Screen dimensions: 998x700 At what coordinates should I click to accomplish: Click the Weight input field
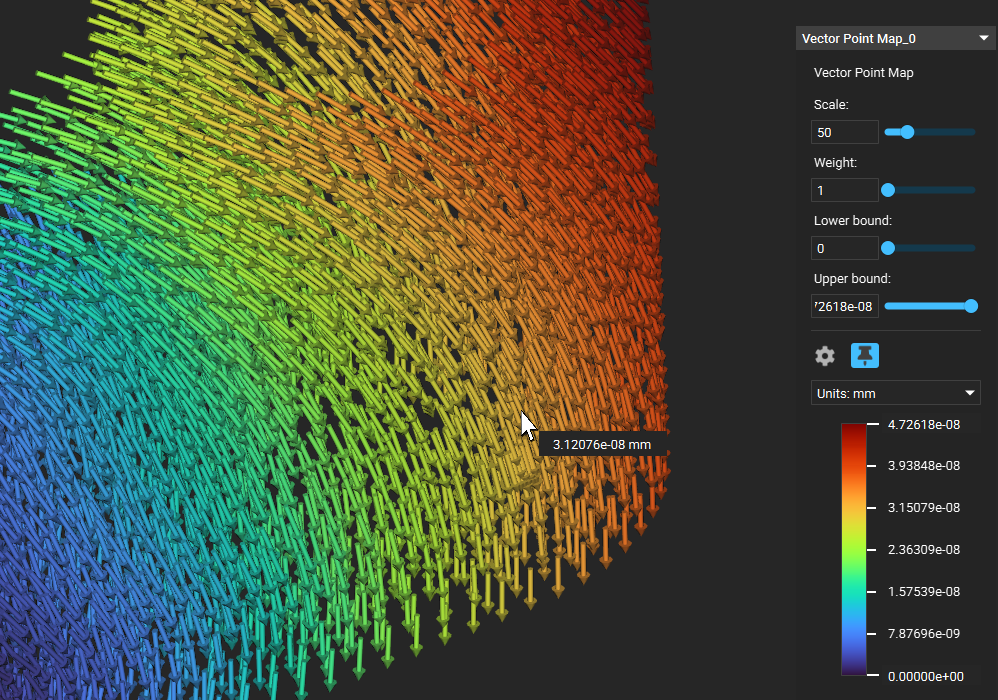845,190
